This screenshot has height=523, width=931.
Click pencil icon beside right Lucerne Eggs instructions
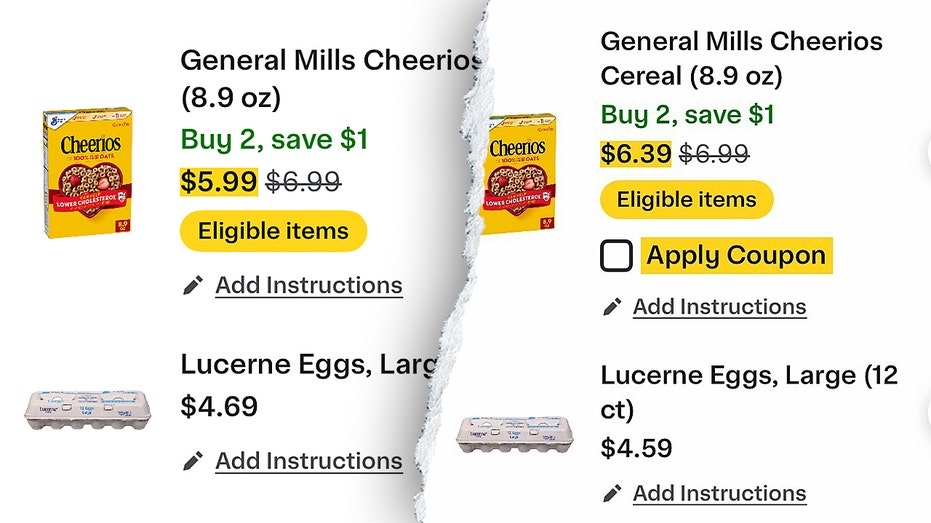click(x=612, y=493)
